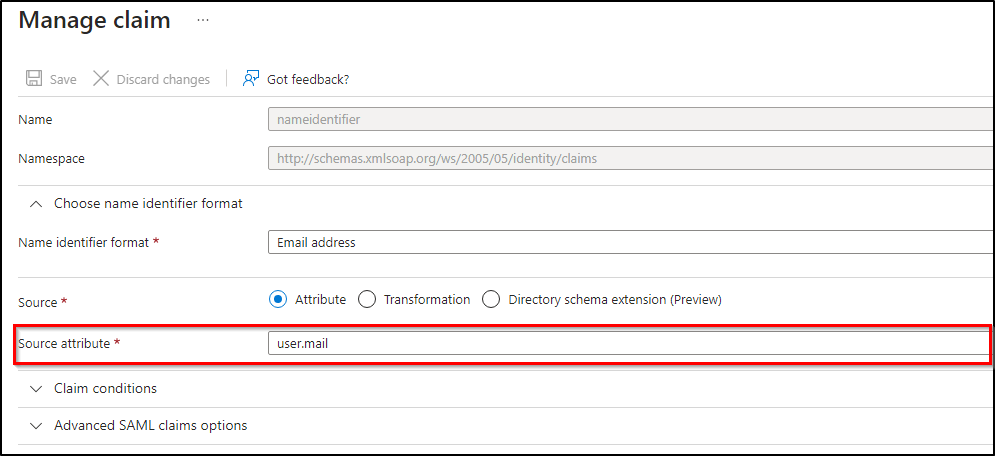This screenshot has height=456, width=995.
Task: Click the Discard changes X icon
Action: (x=101, y=79)
